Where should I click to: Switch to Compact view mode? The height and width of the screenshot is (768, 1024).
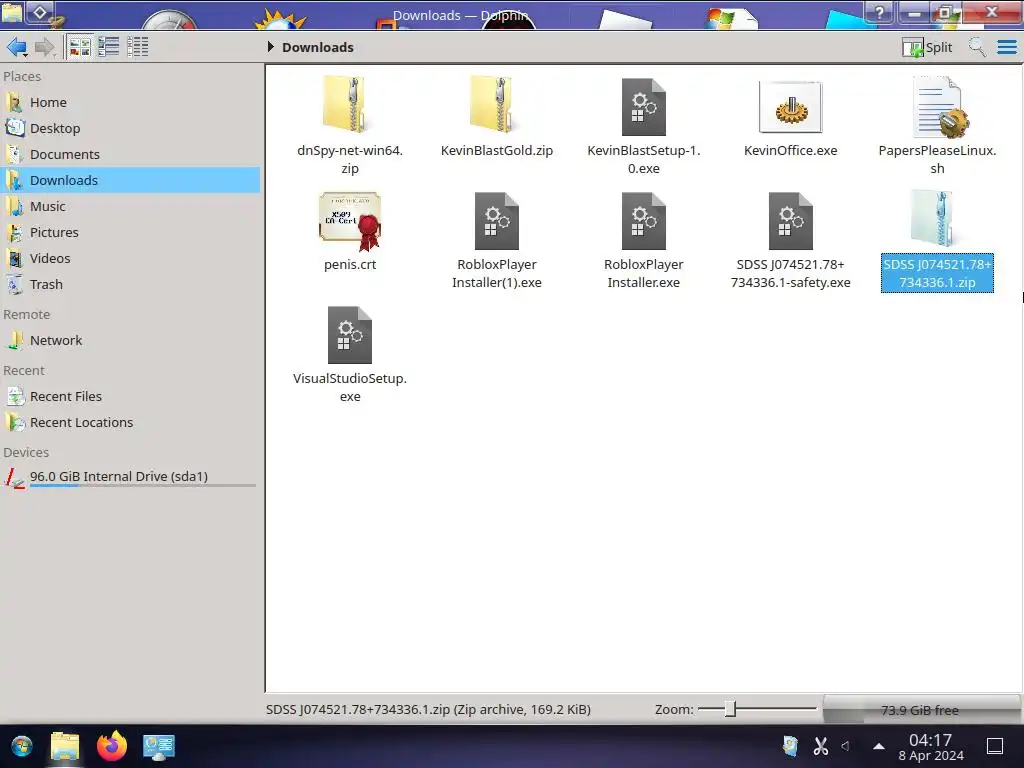pos(108,47)
